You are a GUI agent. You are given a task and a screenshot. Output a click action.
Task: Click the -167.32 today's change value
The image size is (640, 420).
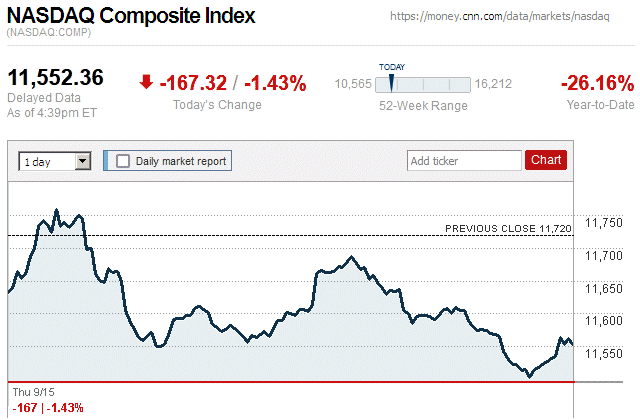click(192, 83)
